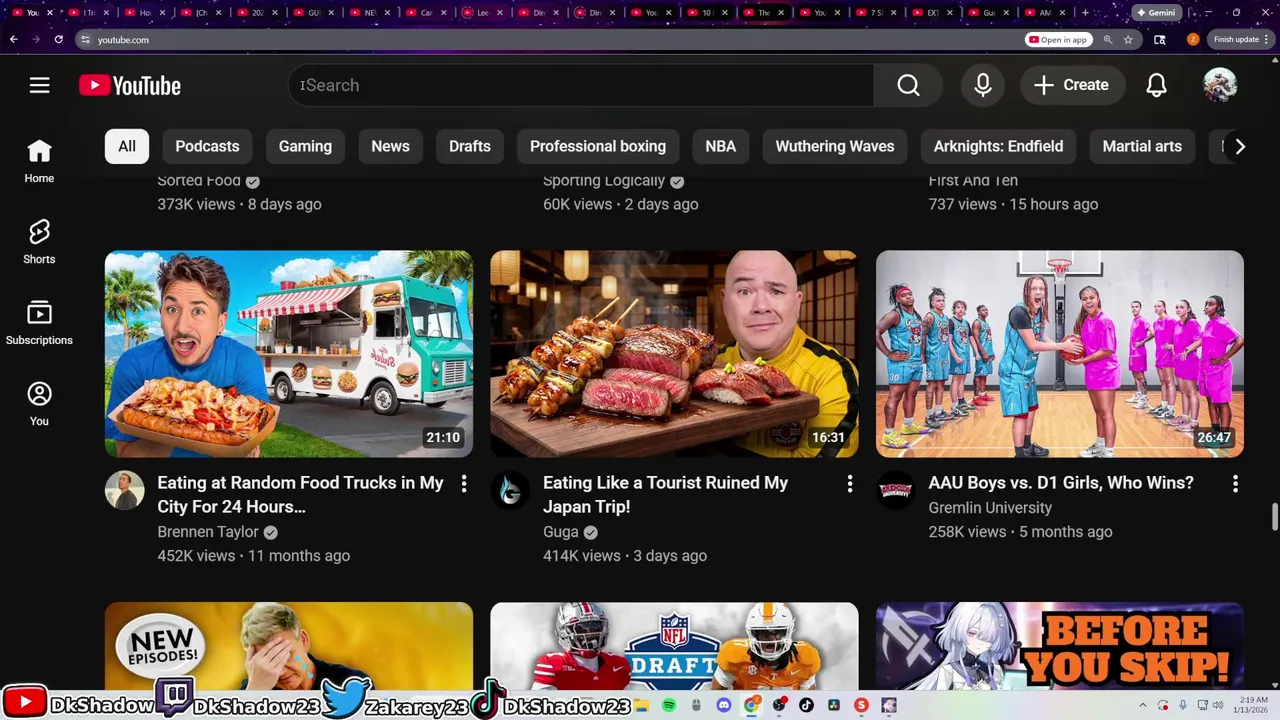Select the Gaming chip
The height and width of the screenshot is (720, 1280).
pyautogui.click(x=305, y=146)
